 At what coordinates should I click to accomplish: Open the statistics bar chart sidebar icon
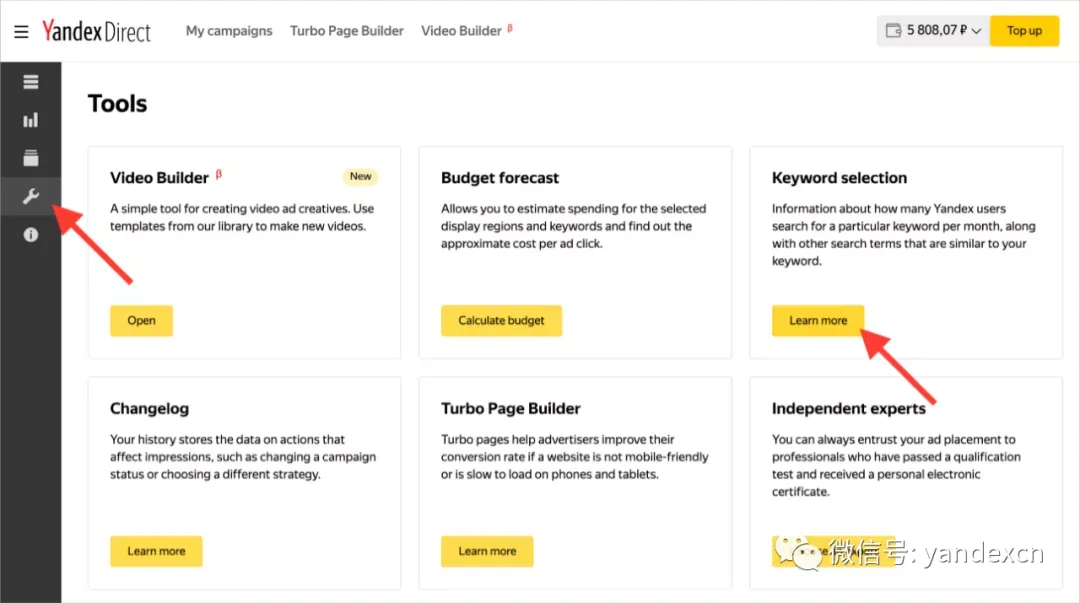tap(30, 121)
